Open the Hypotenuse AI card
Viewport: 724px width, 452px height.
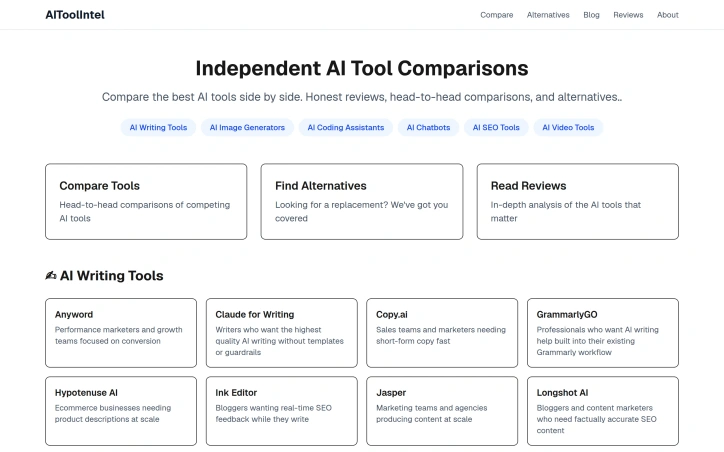(x=121, y=411)
